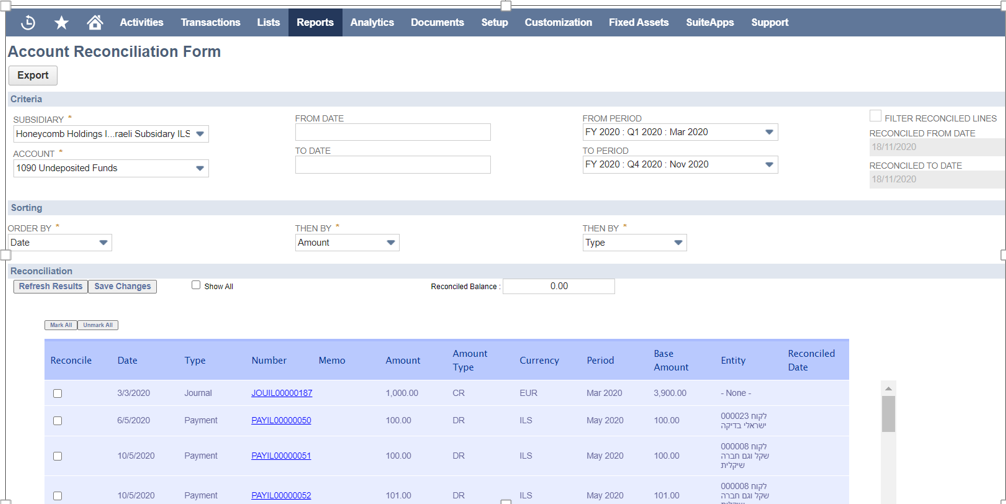Open the Then By dropdown set to Amount
The width and height of the screenshot is (1006, 504).
click(347, 242)
